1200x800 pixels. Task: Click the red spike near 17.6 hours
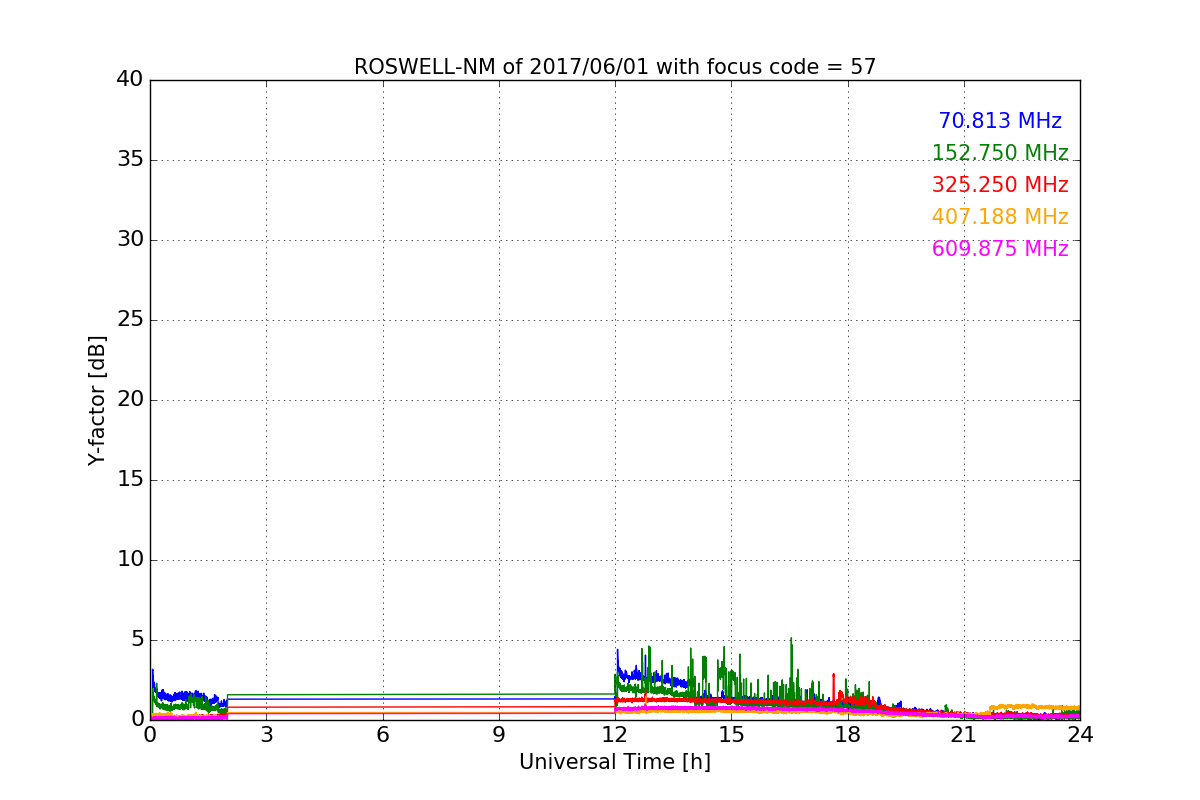click(833, 686)
